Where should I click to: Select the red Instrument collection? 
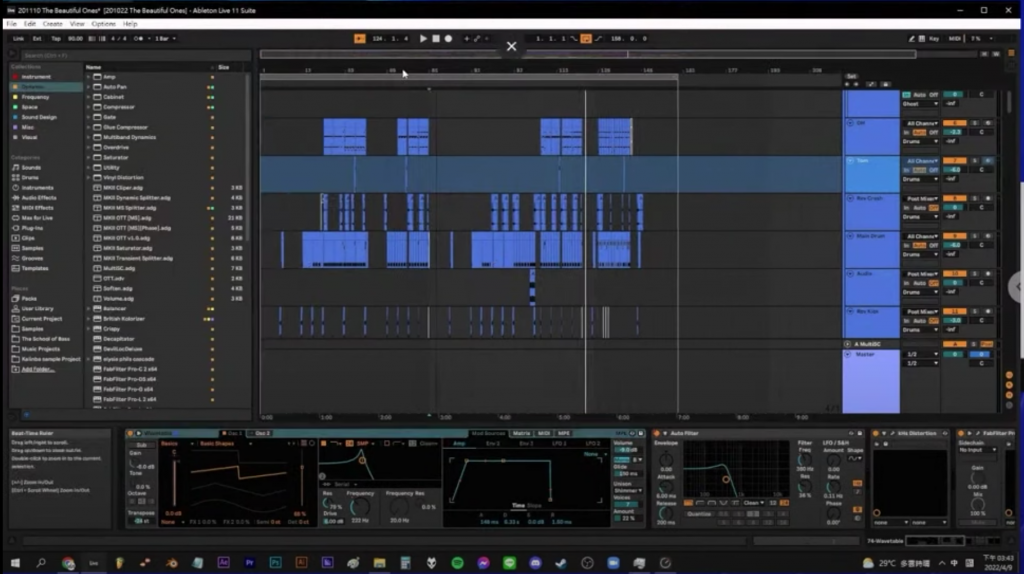click(x=35, y=76)
